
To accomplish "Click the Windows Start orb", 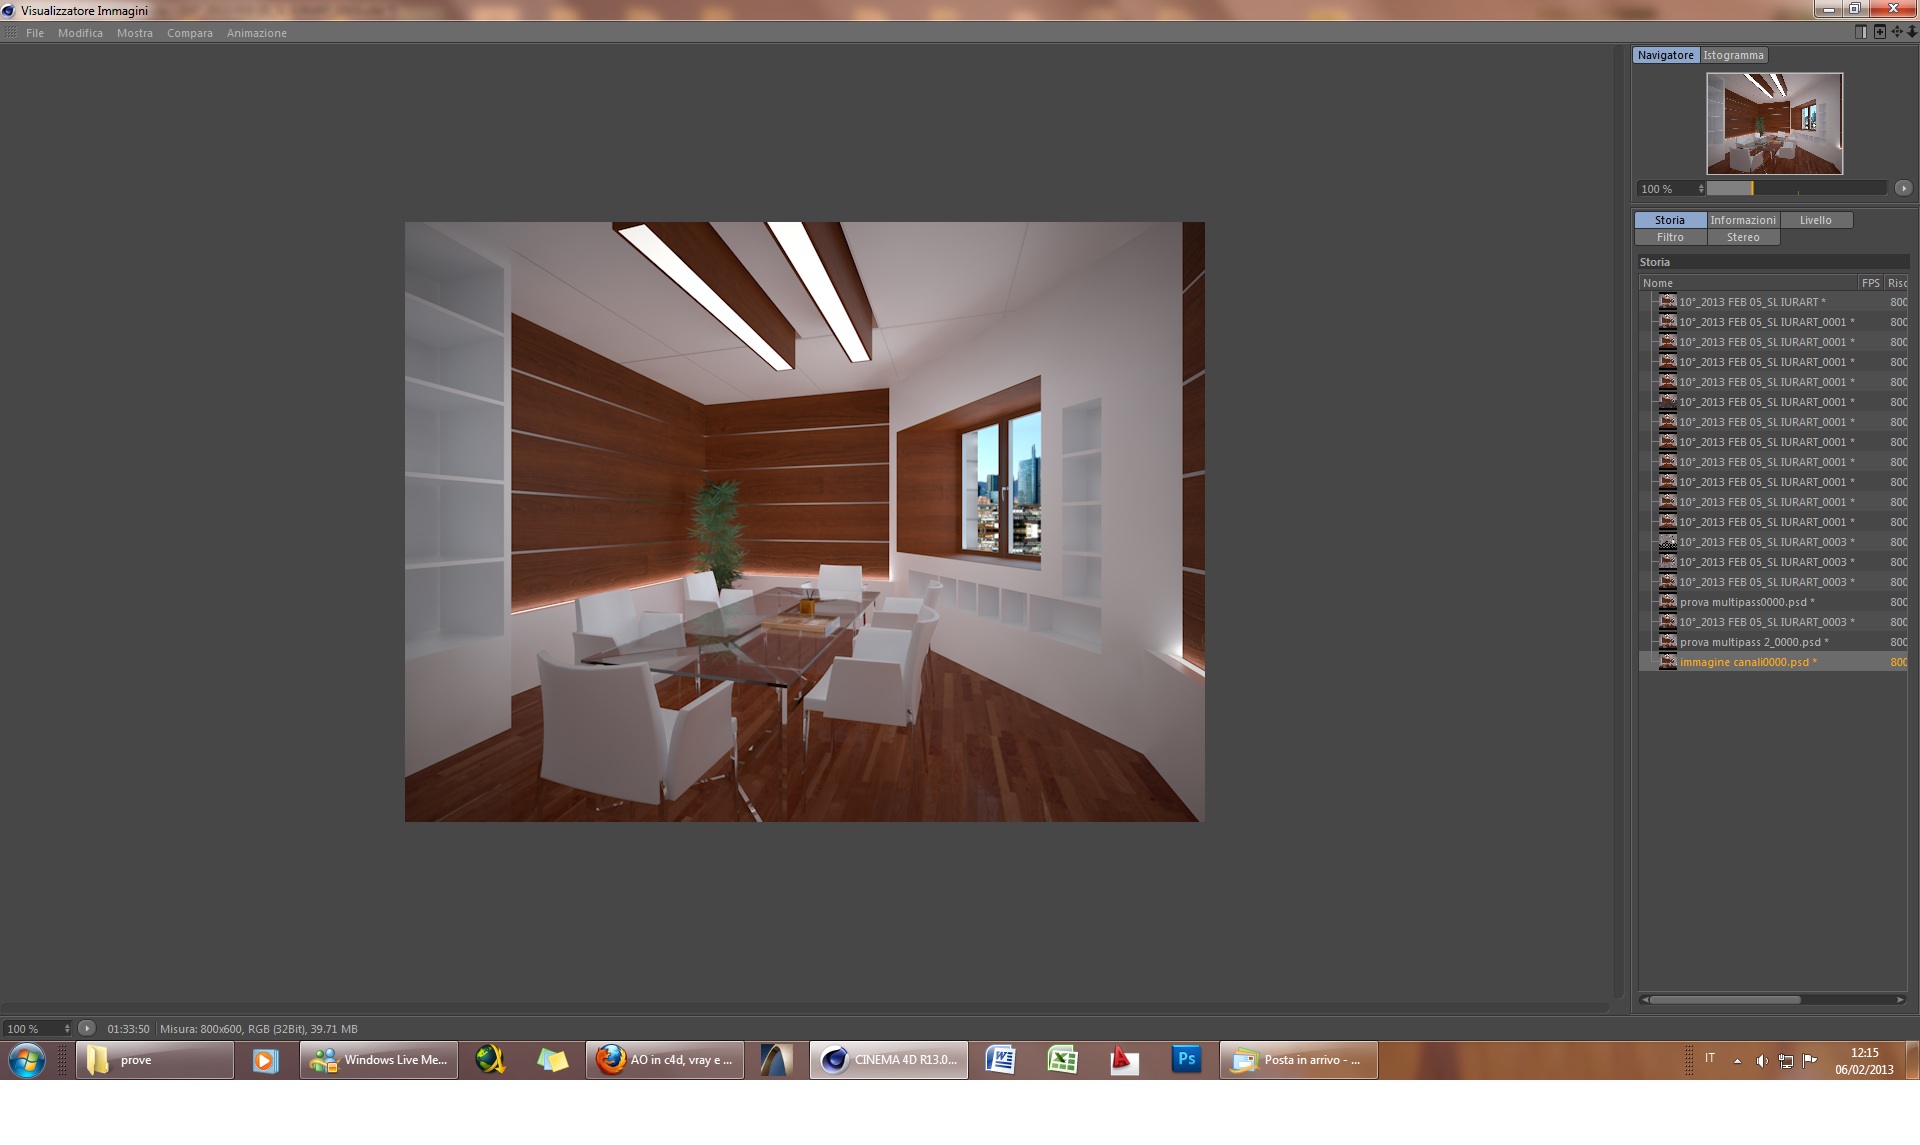I will point(27,1060).
